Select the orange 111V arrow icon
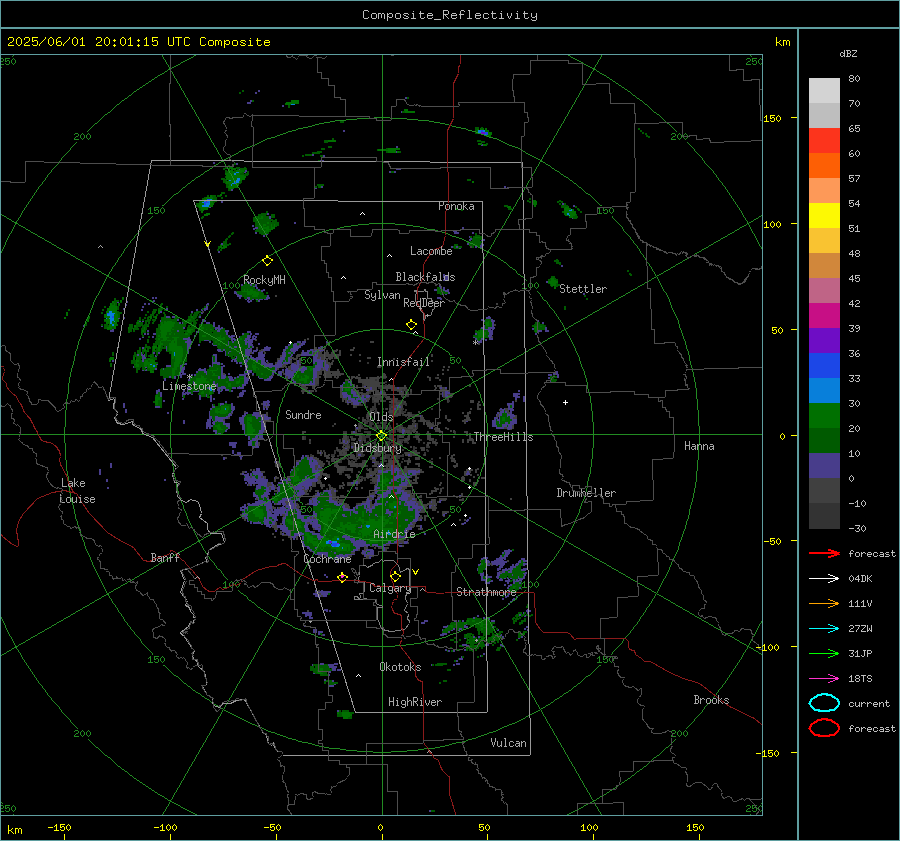 point(824,603)
